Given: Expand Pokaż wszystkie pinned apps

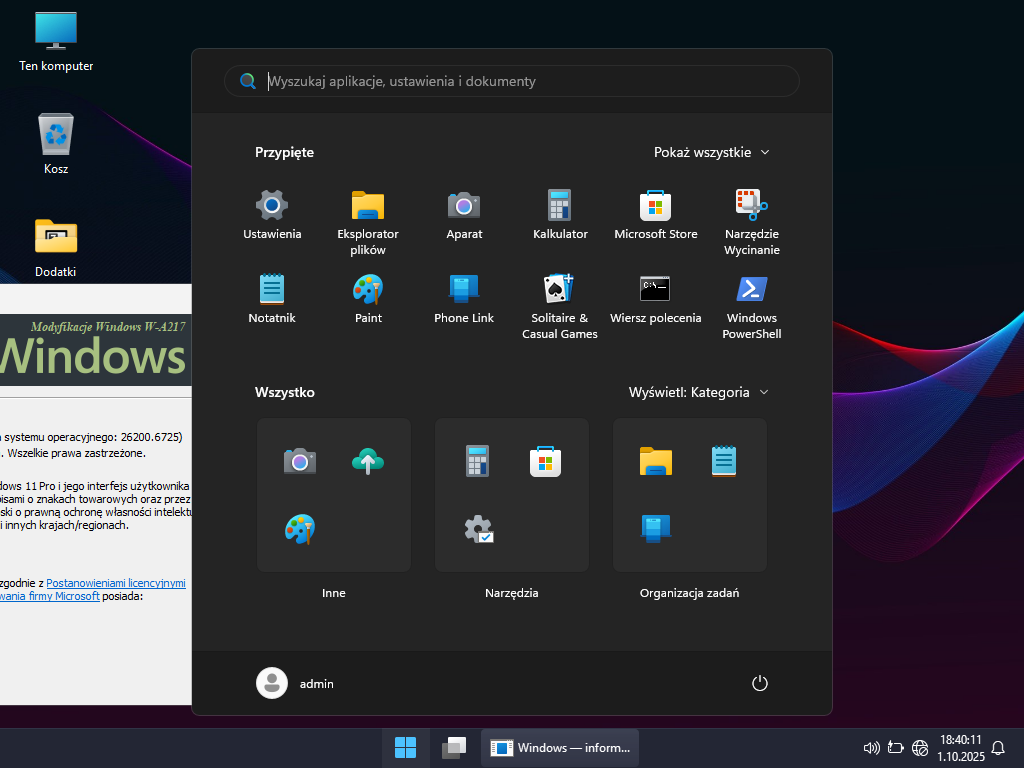Looking at the screenshot, I should (x=711, y=152).
